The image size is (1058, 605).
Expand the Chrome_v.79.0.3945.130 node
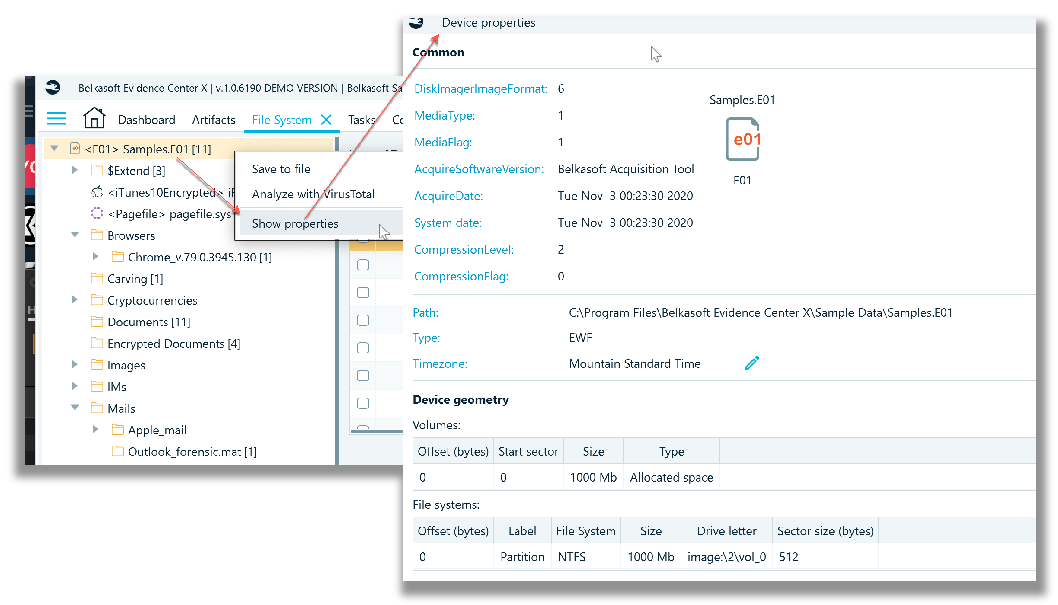click(95, 256)
